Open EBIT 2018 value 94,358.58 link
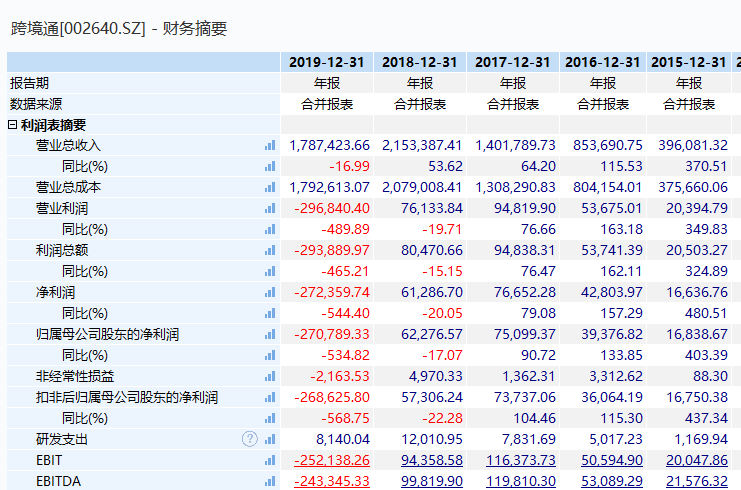Viewport: 741px width, 490px height. click(x=432, y=460)
